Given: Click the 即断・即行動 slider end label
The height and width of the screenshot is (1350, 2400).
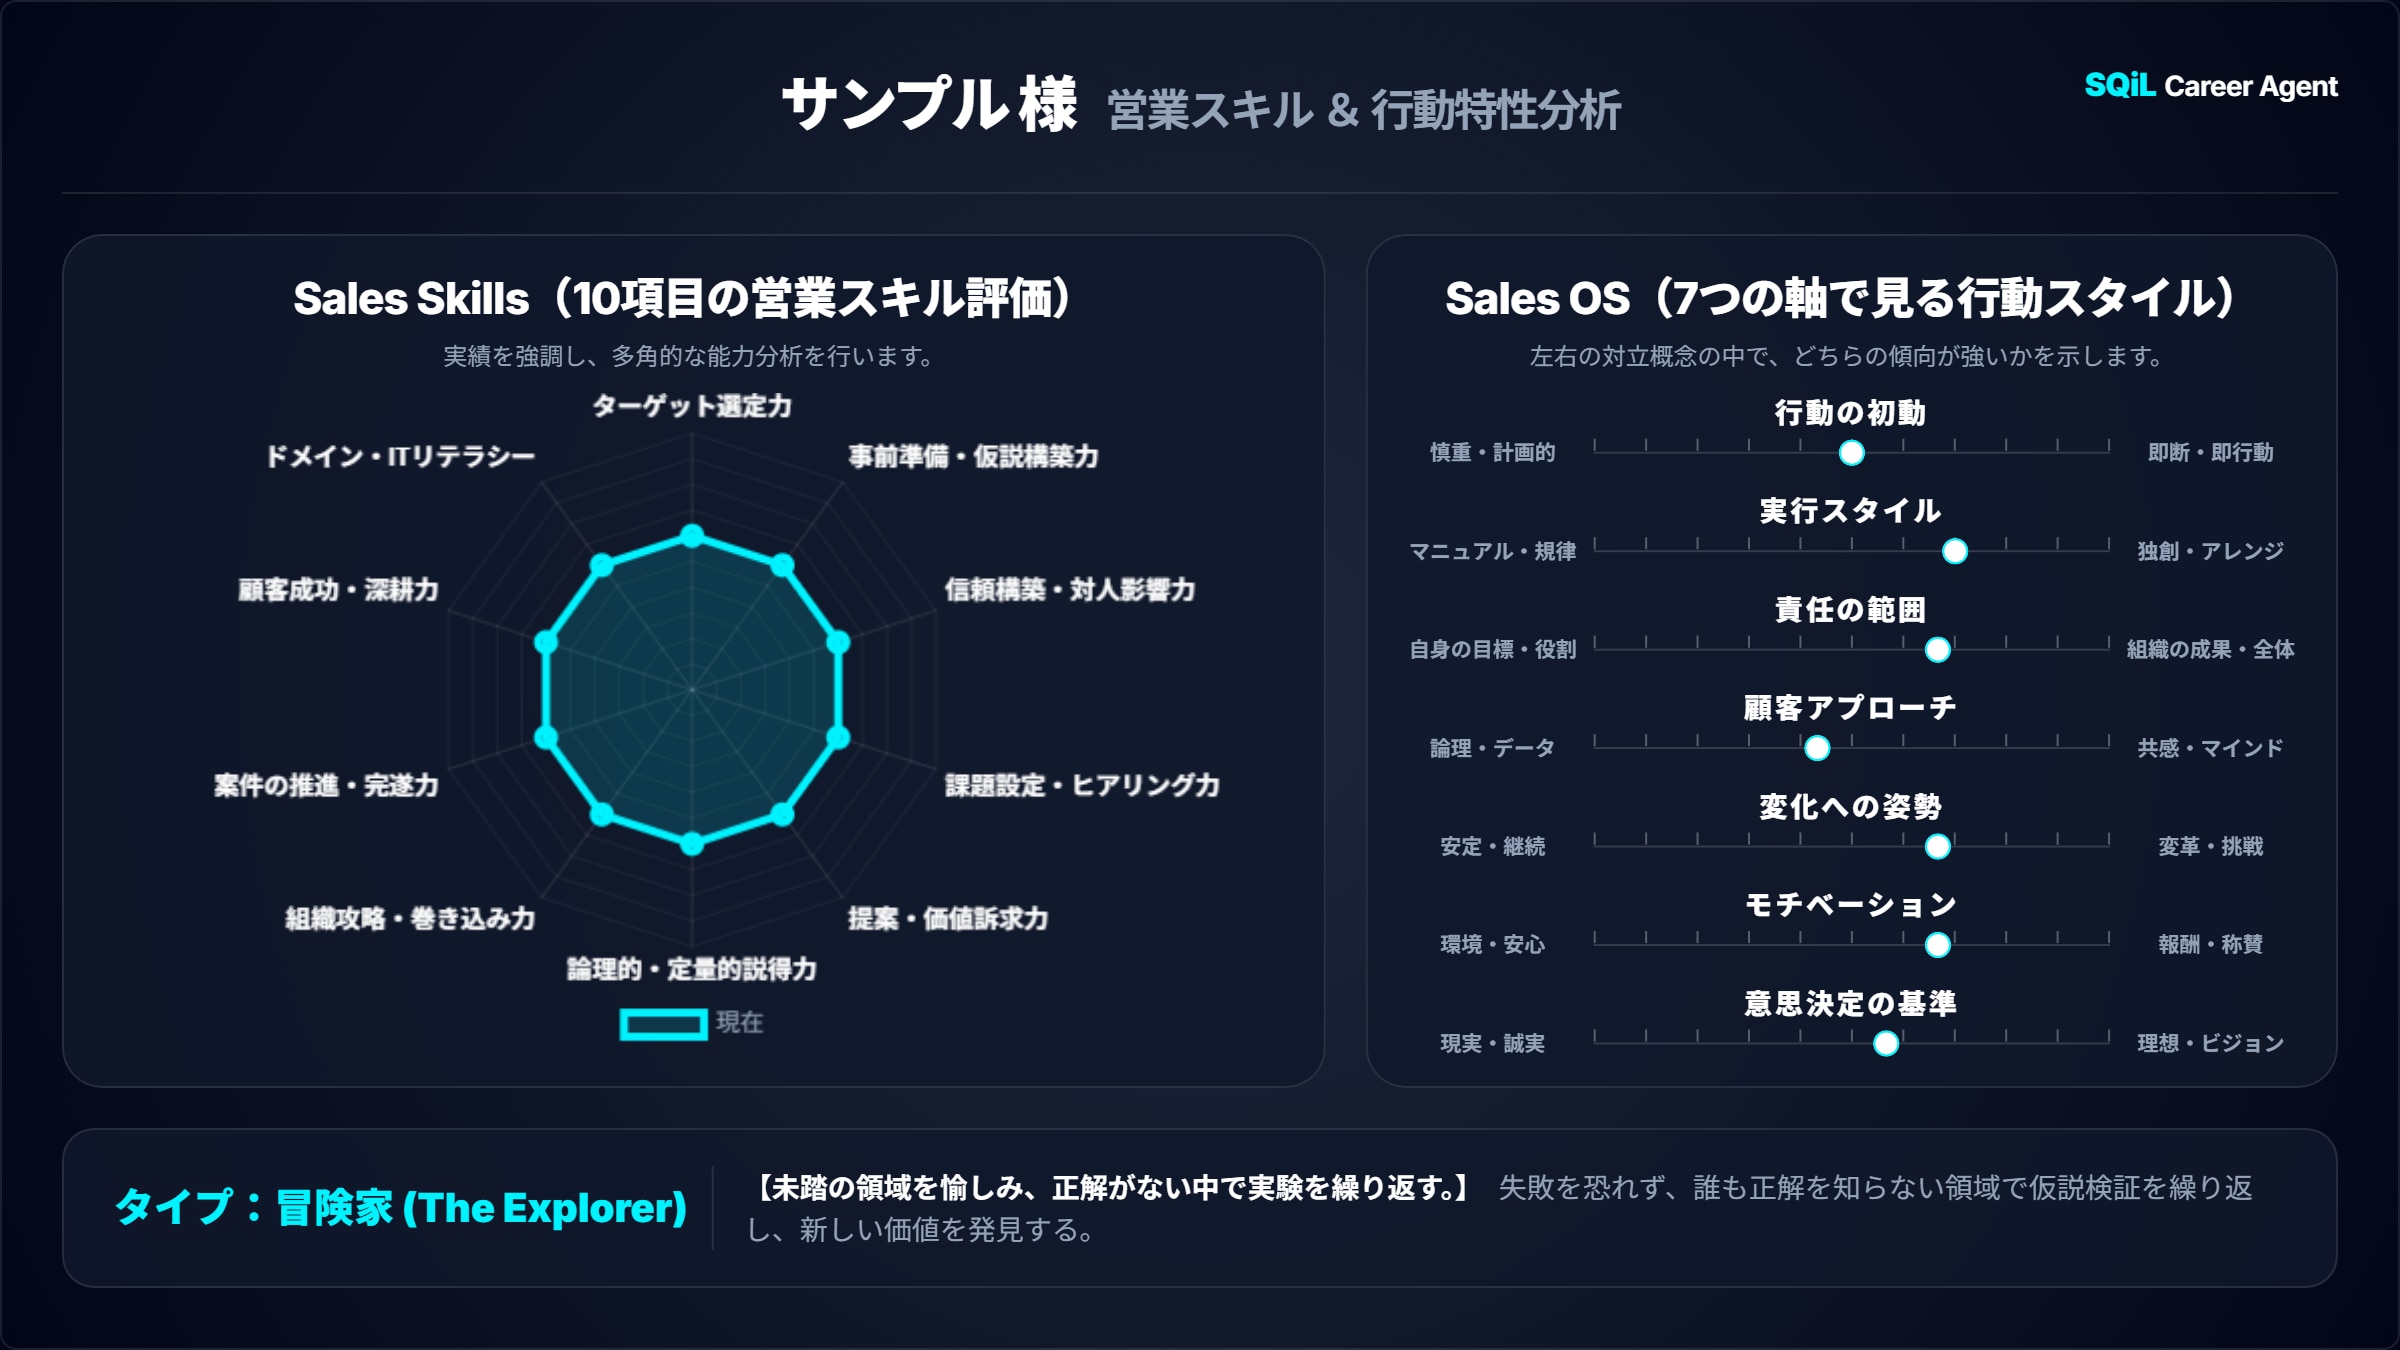Looking at the screenshot, I should point(2210,453).
